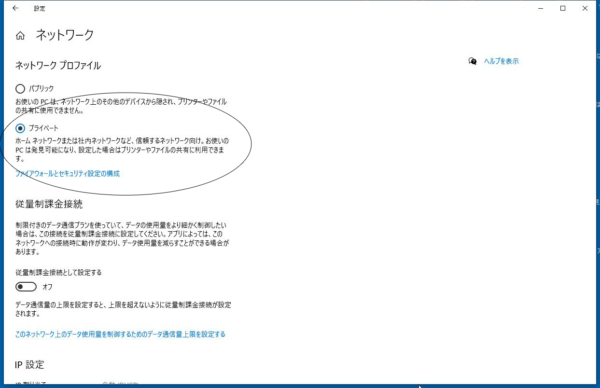Click the 従量制課金接続 section heading

pyautogui.click(x=49, y=204)
